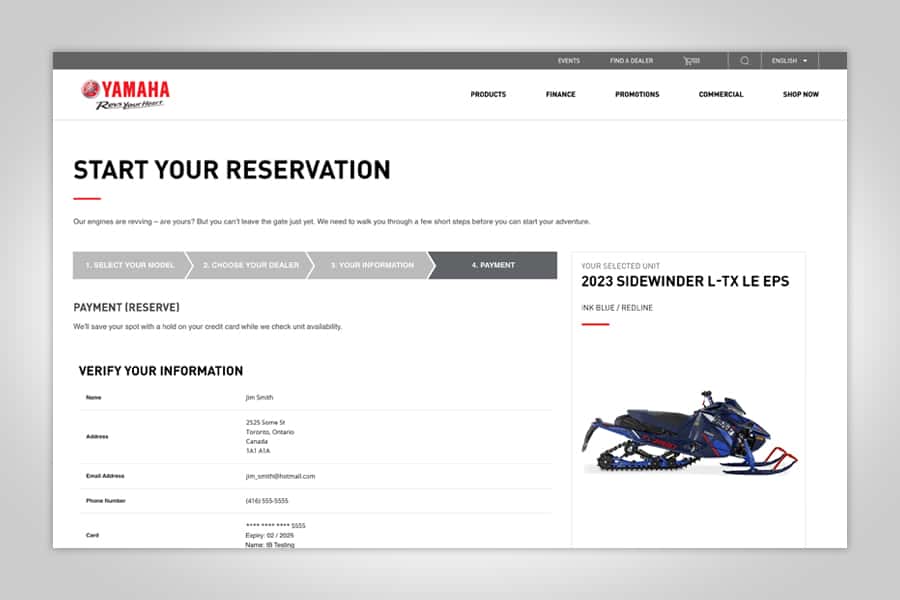
Task: Open the search magnifier icon
Action: click(x=744, y=60)
